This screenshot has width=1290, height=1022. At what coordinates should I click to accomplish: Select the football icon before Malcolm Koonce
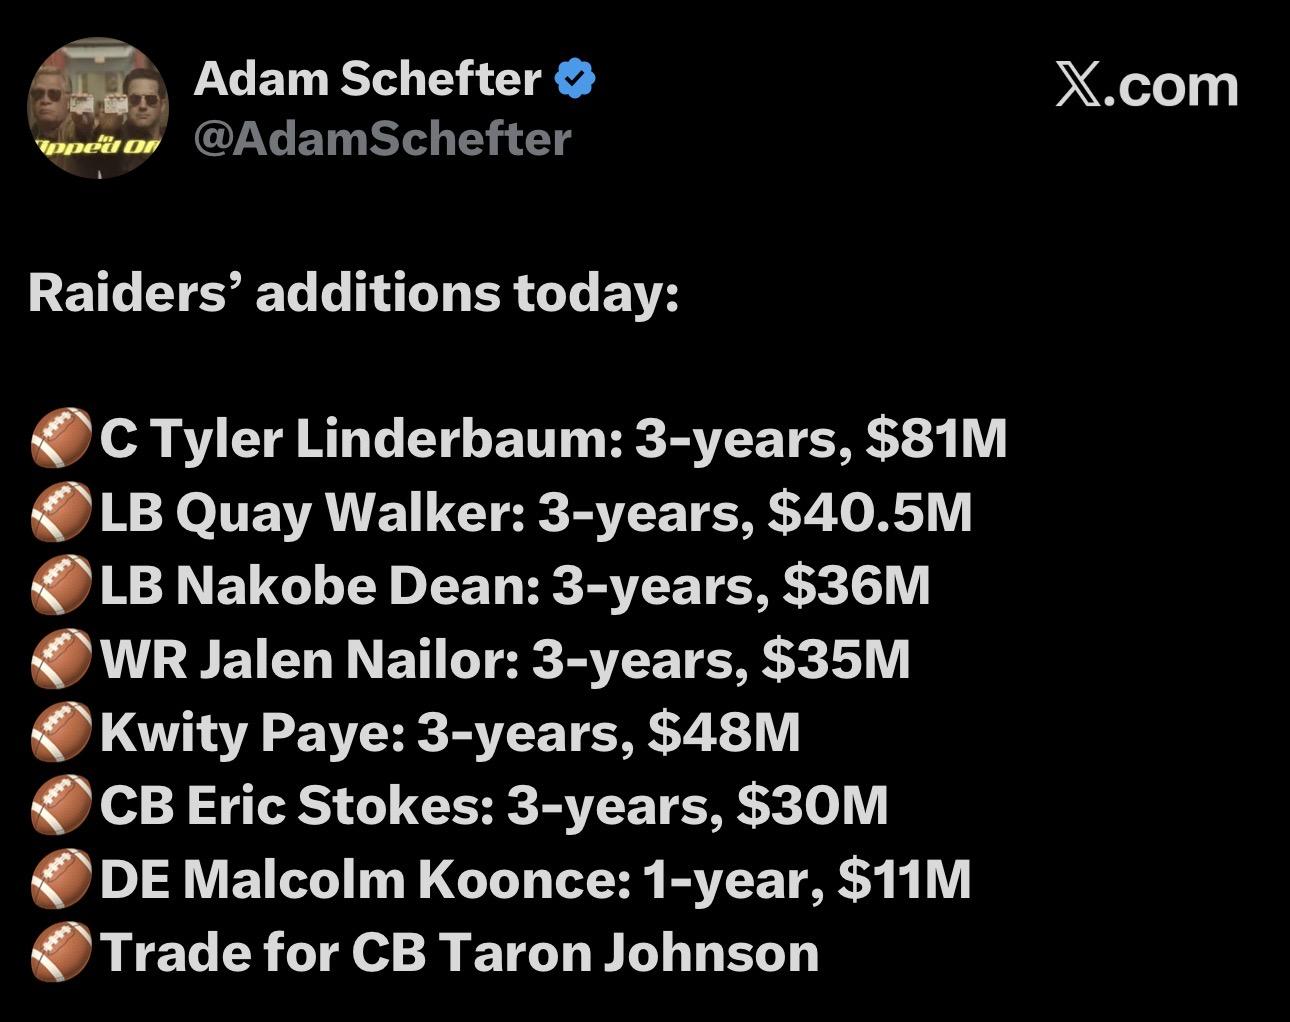(x=61, y=880)
